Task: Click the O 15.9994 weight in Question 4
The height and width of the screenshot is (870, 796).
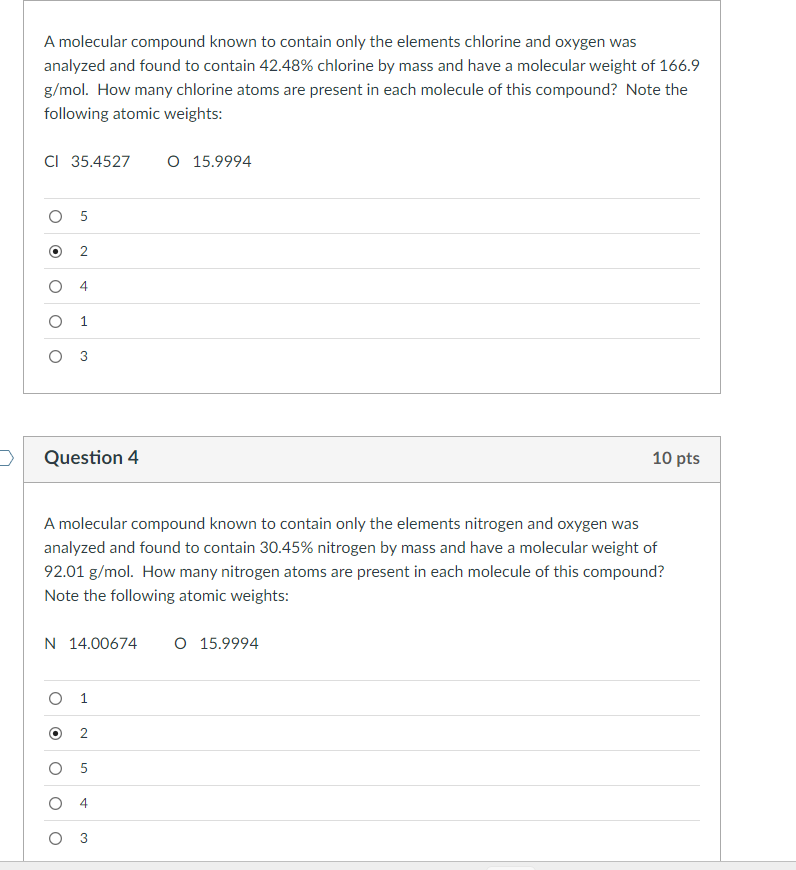Action: (216, 644)
